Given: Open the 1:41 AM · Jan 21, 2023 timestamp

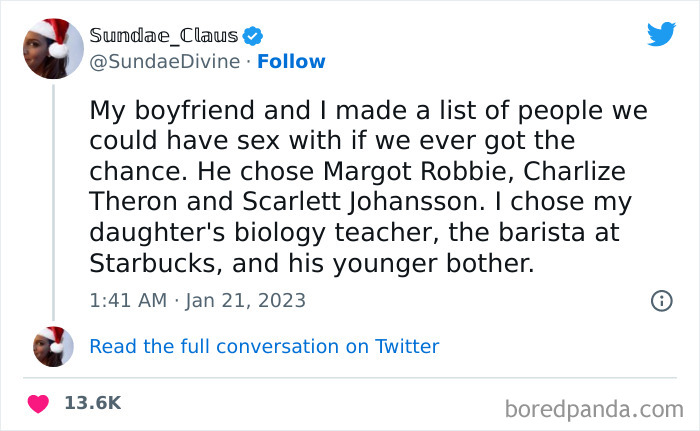Looking at the screenshot, I should pyautogui.click(x=198, y=300).
